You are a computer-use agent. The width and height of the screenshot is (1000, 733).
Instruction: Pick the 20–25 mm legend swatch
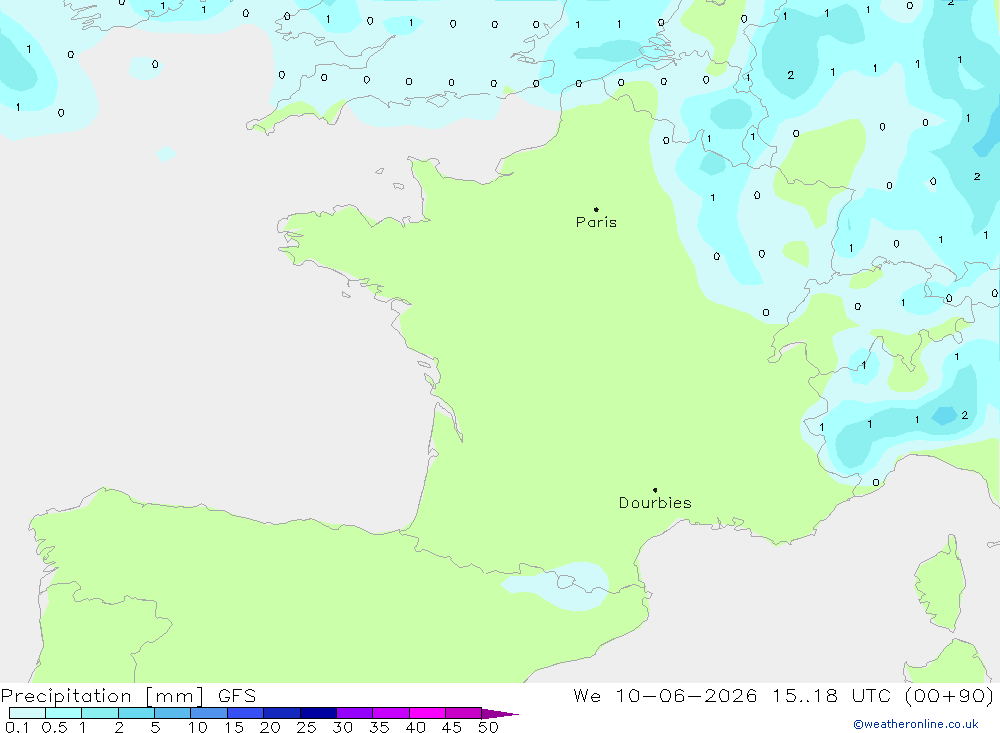pyautogui.click(x=281, y=713)
